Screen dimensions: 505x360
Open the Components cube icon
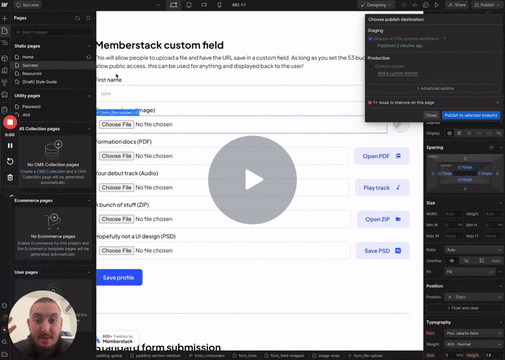pos(5,58)
